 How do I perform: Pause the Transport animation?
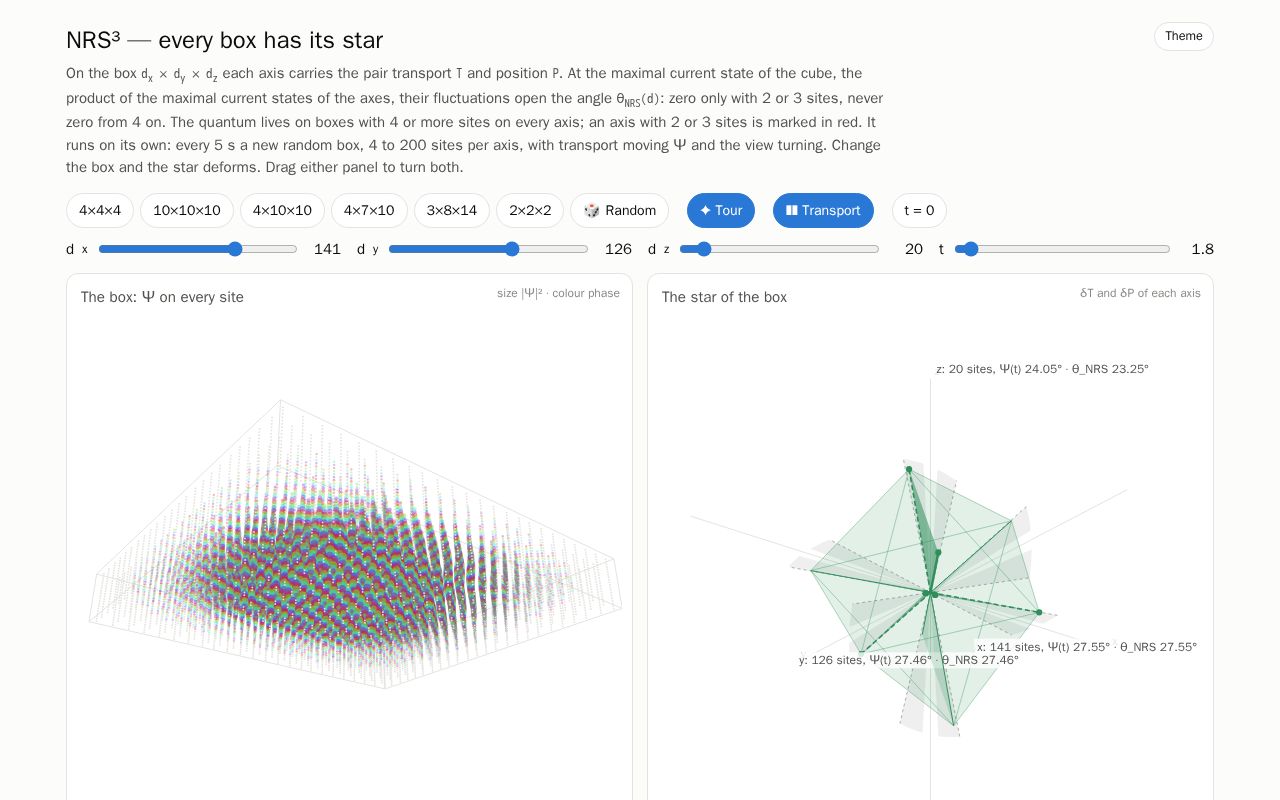823,210
